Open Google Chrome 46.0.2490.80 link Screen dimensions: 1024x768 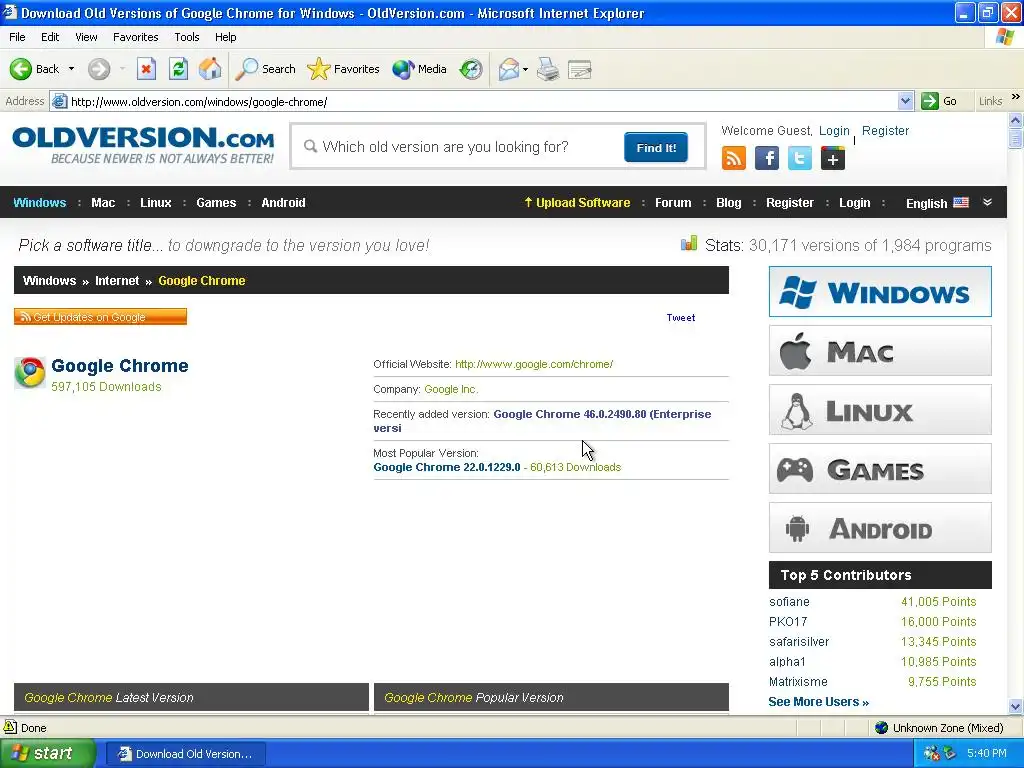(542, 421)
